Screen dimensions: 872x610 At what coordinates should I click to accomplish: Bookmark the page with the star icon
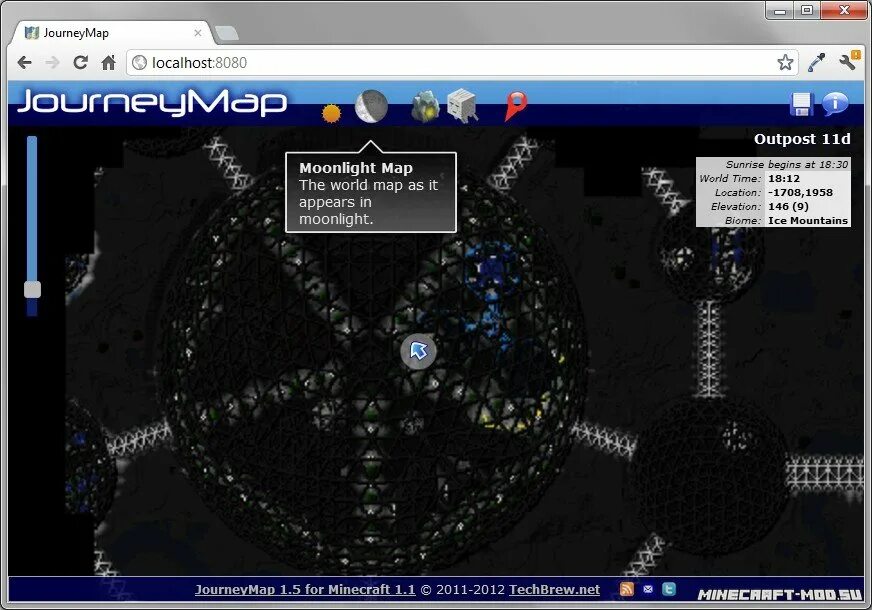click(785, 62)
